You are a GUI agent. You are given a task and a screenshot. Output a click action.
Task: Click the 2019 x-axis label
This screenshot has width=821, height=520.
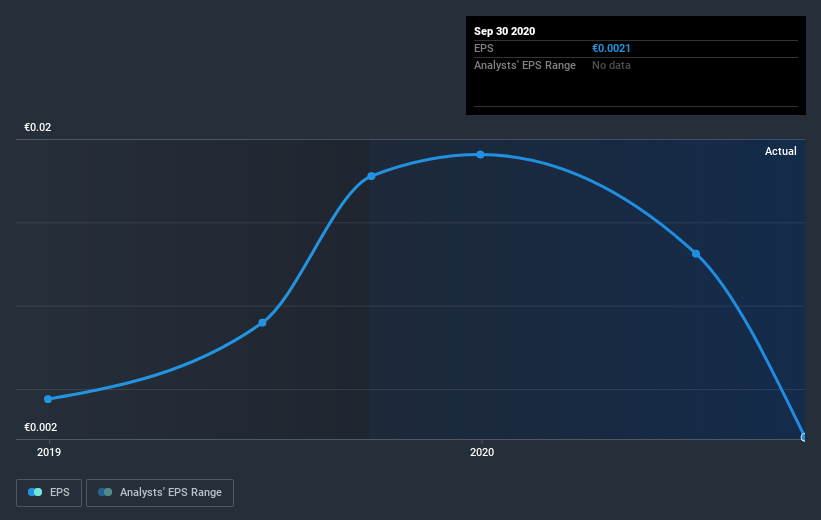(x=49, y=452)
